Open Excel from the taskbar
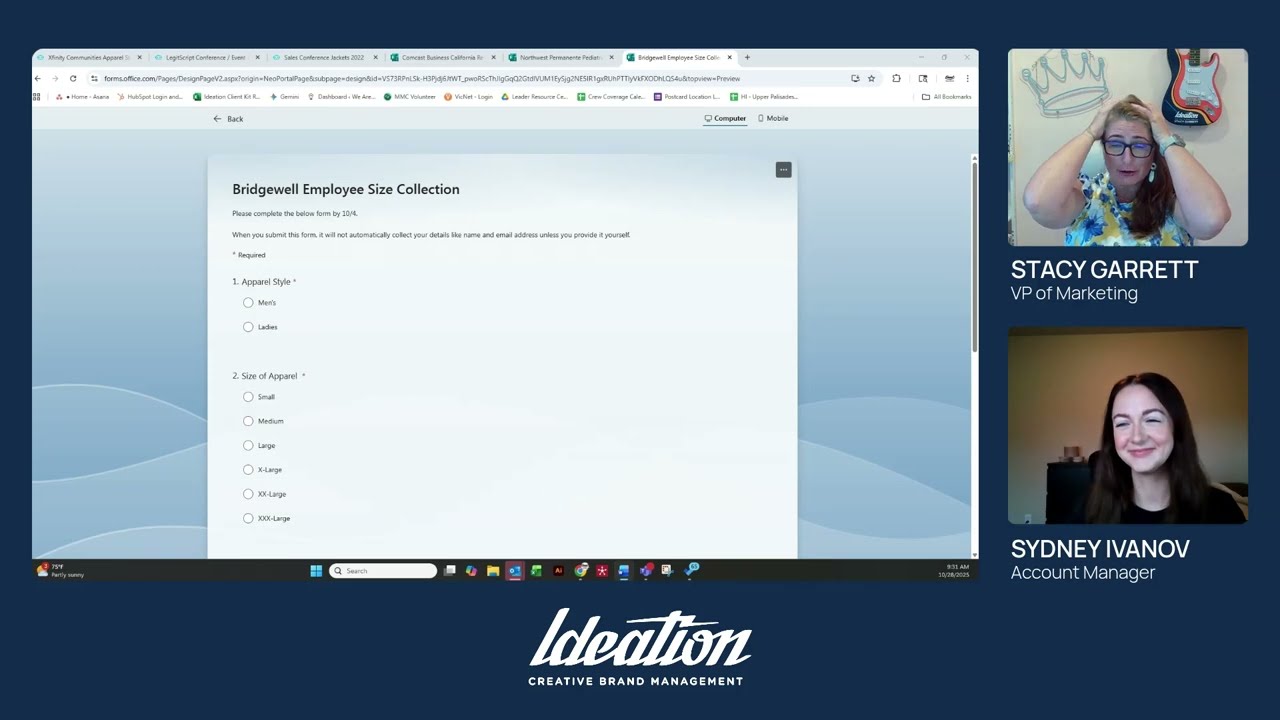 tap(537, 571)
